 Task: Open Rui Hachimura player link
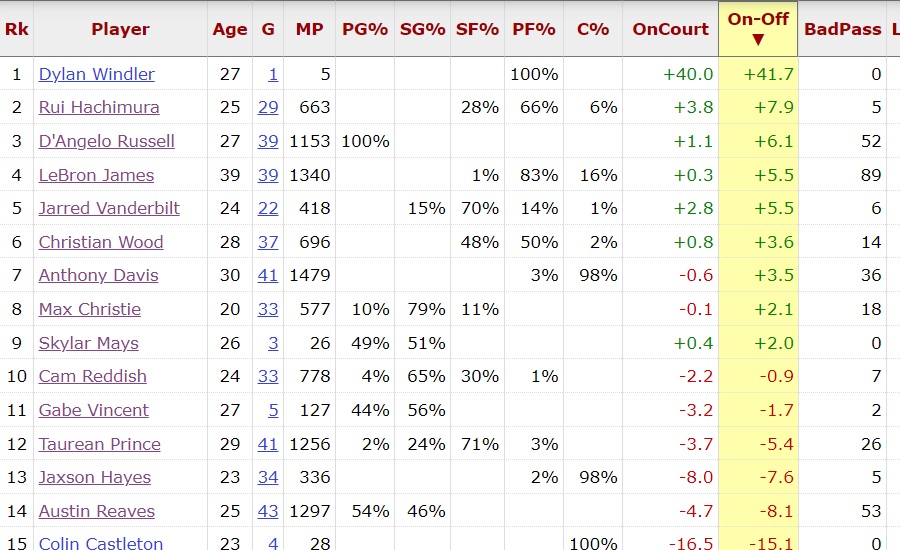point(99,107)
